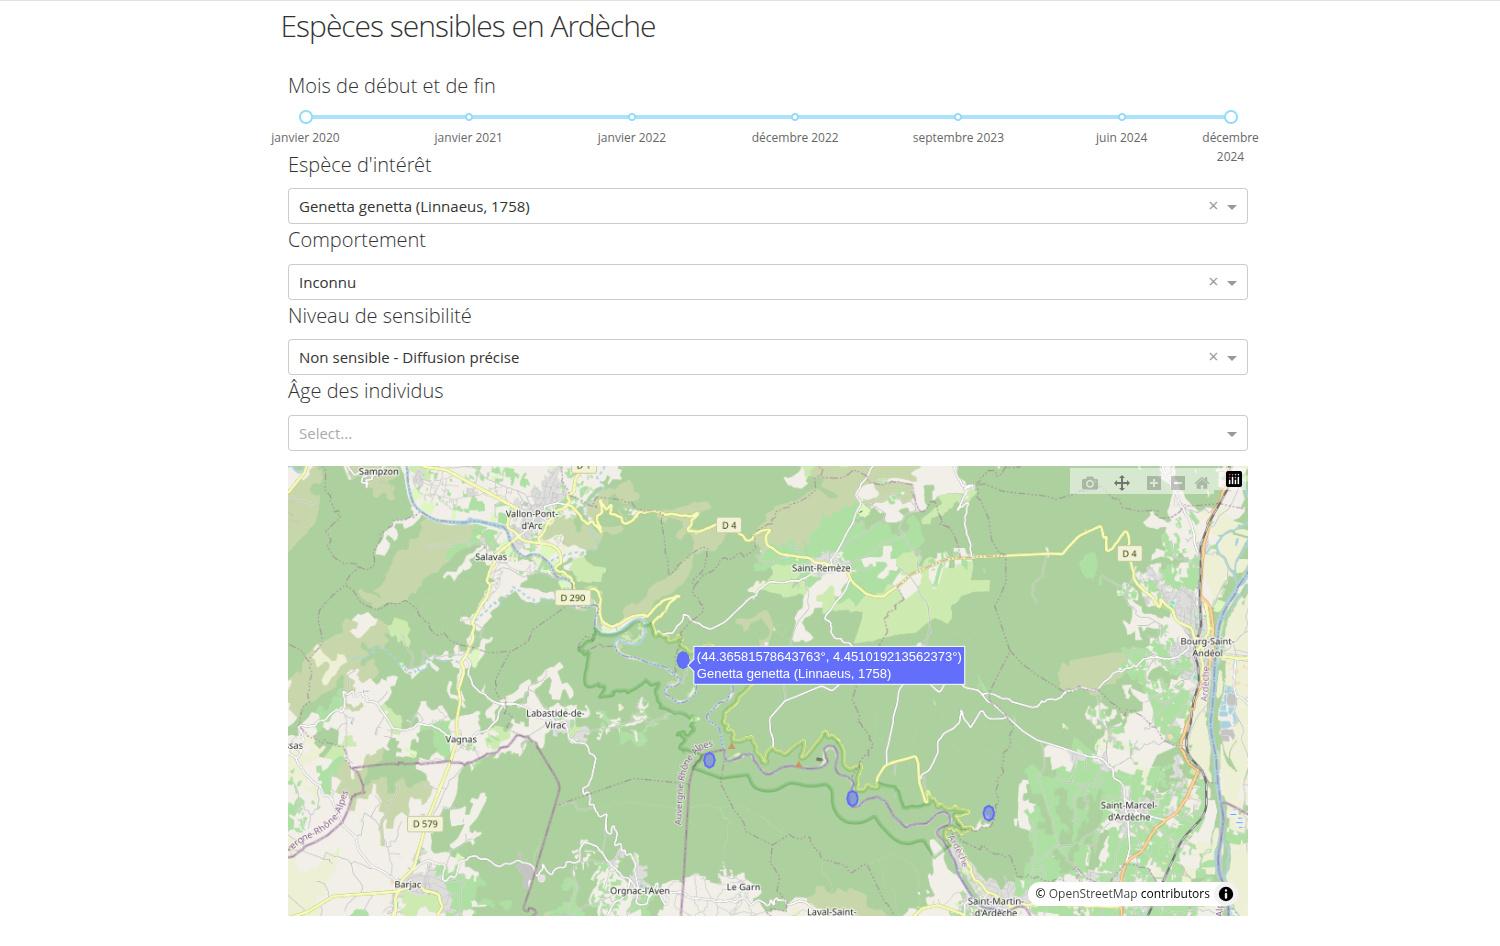Viewport: 1500px width, 946px height.
Task: Click the Plotly logo on the map
Action: coord(1233,480)
